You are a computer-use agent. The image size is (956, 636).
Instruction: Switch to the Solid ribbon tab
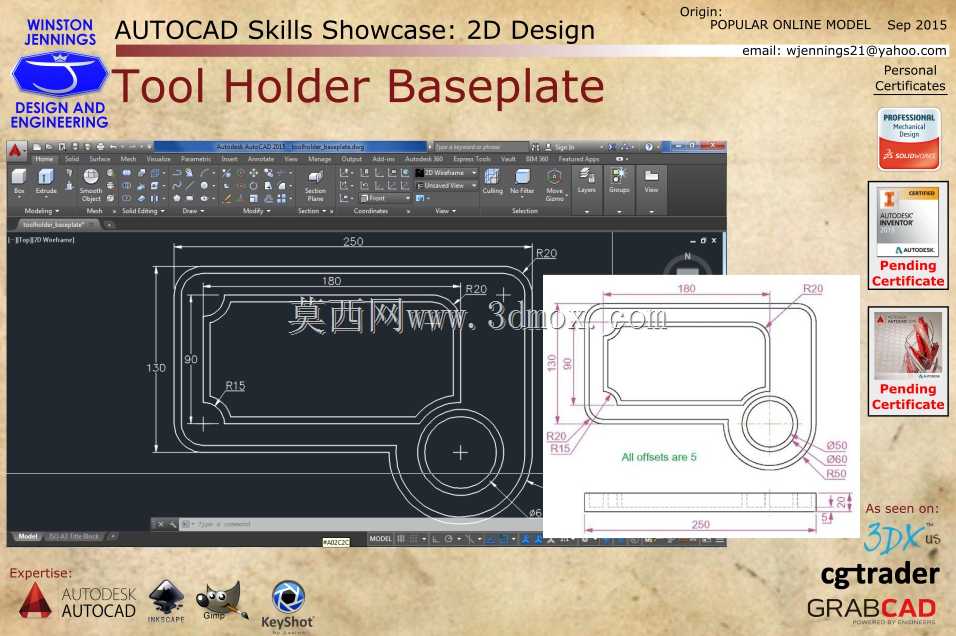(x=72, y=159)
